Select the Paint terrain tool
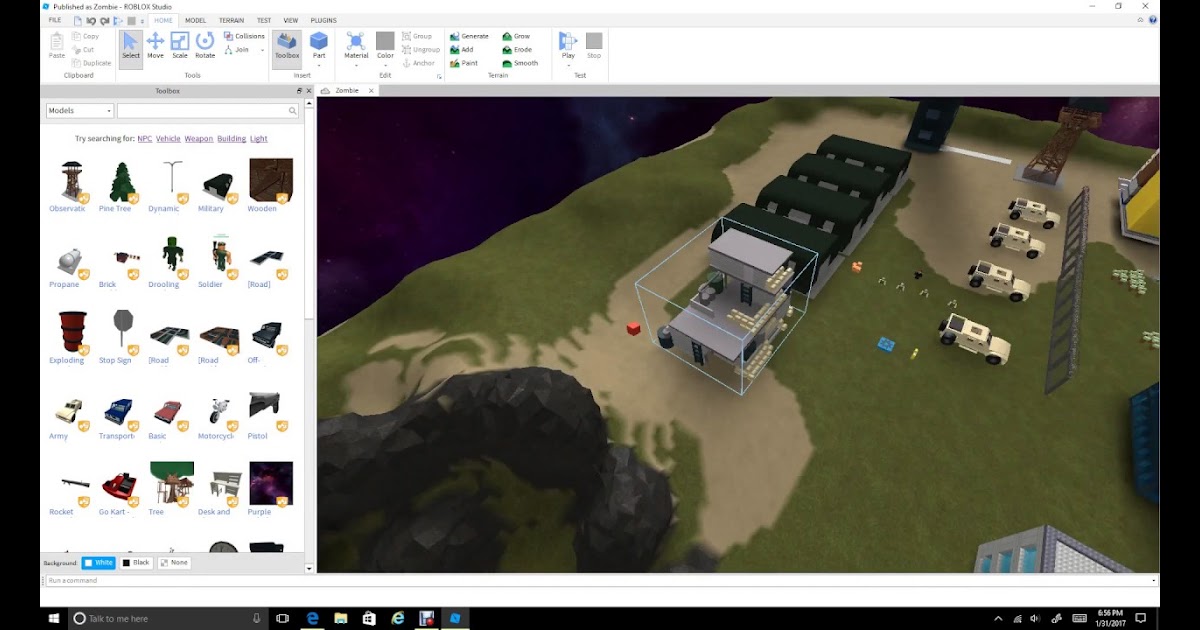 [465, 63]
